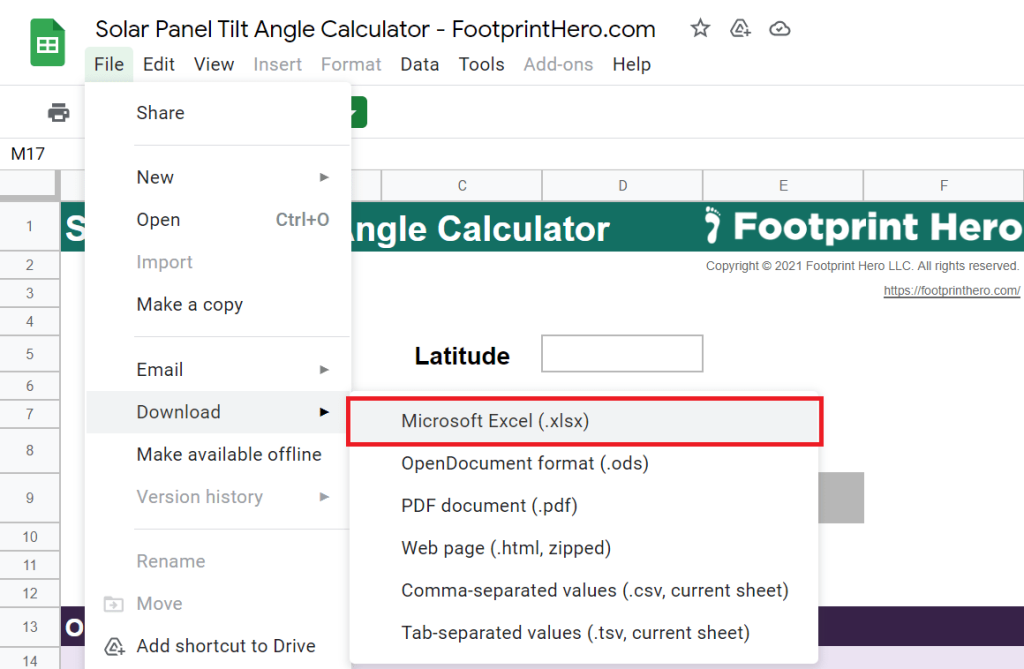Click the Latitude label

[x=462, y=355]
